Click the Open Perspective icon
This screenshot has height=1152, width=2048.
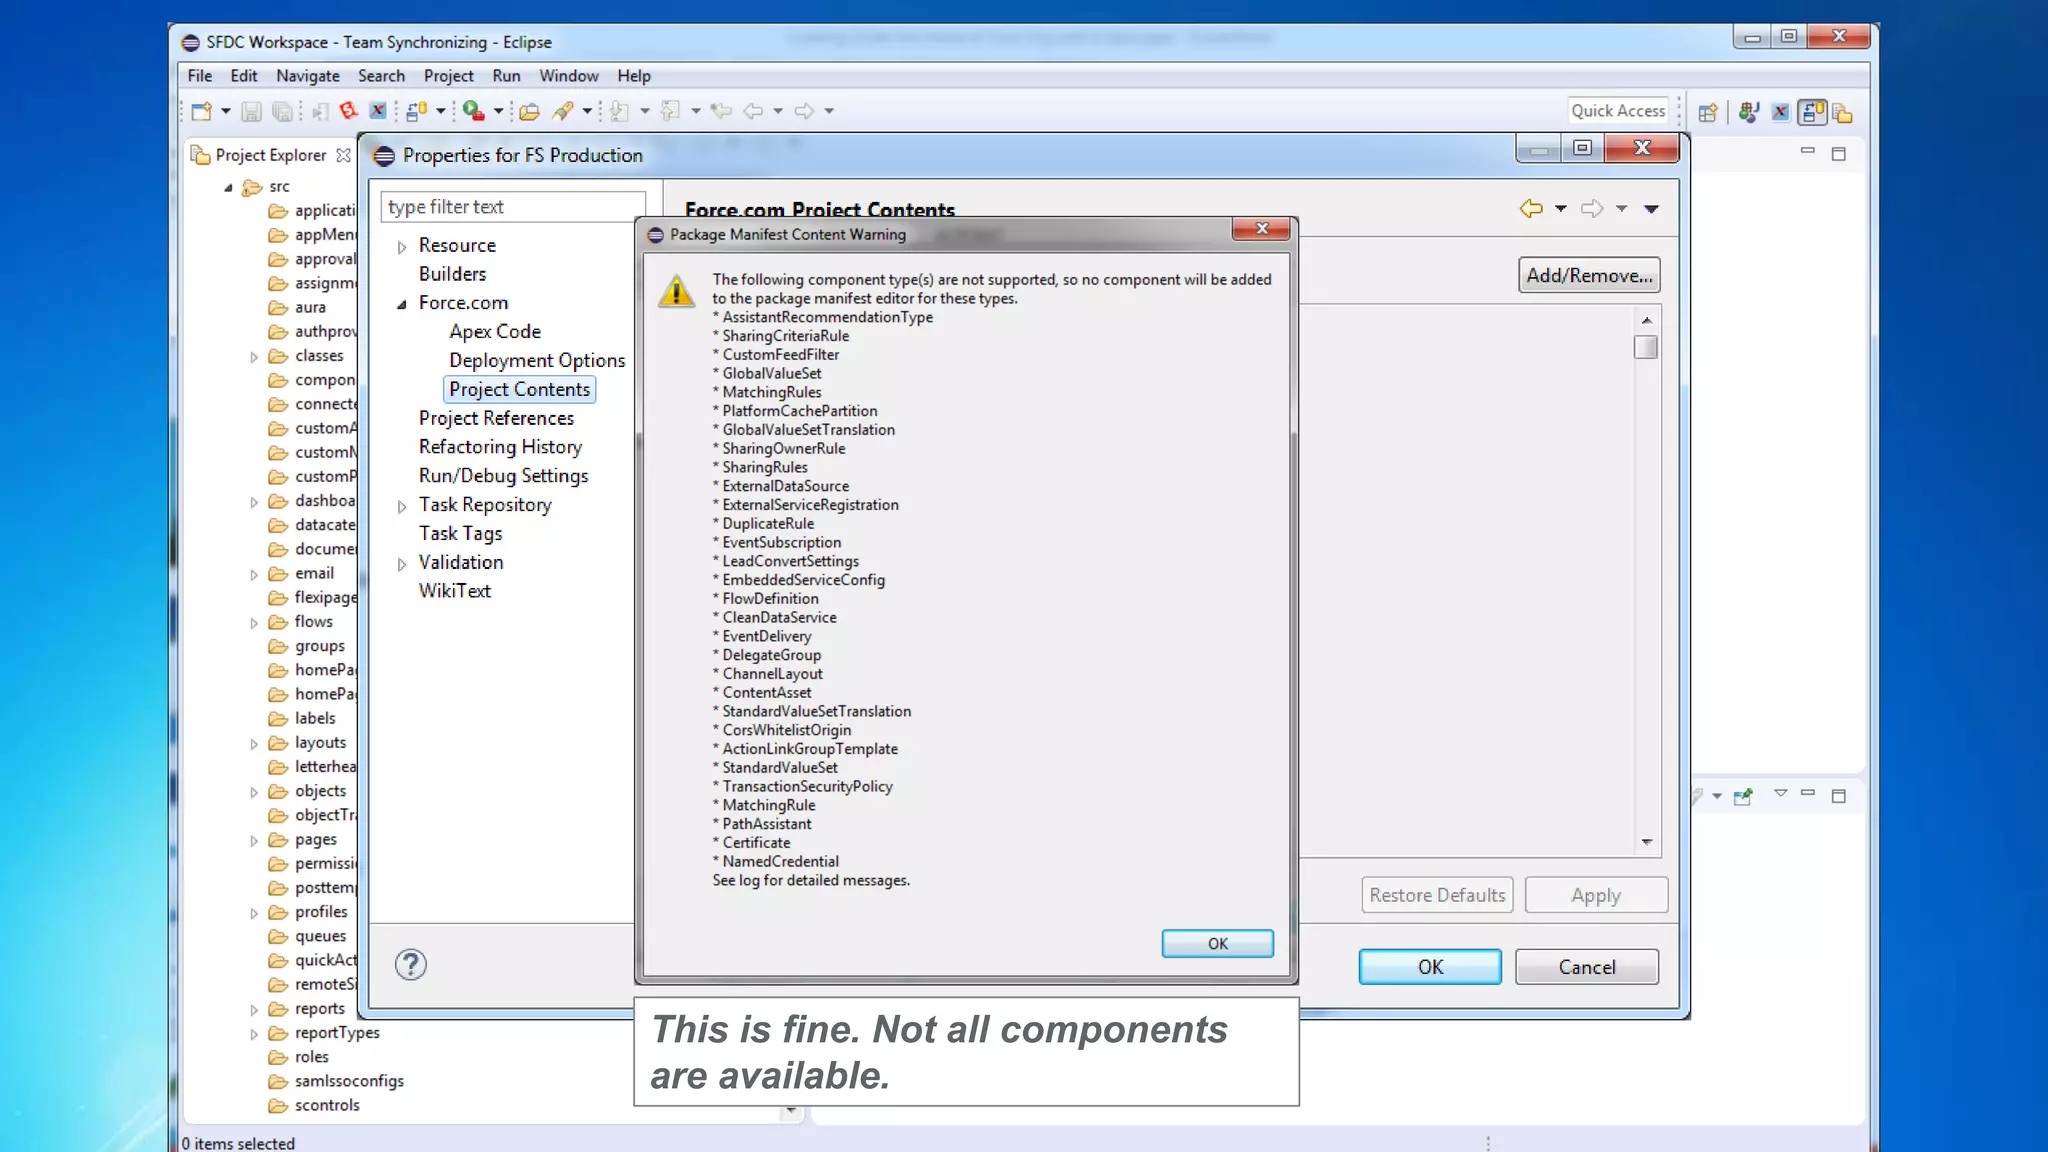[x=1708, y=112]
